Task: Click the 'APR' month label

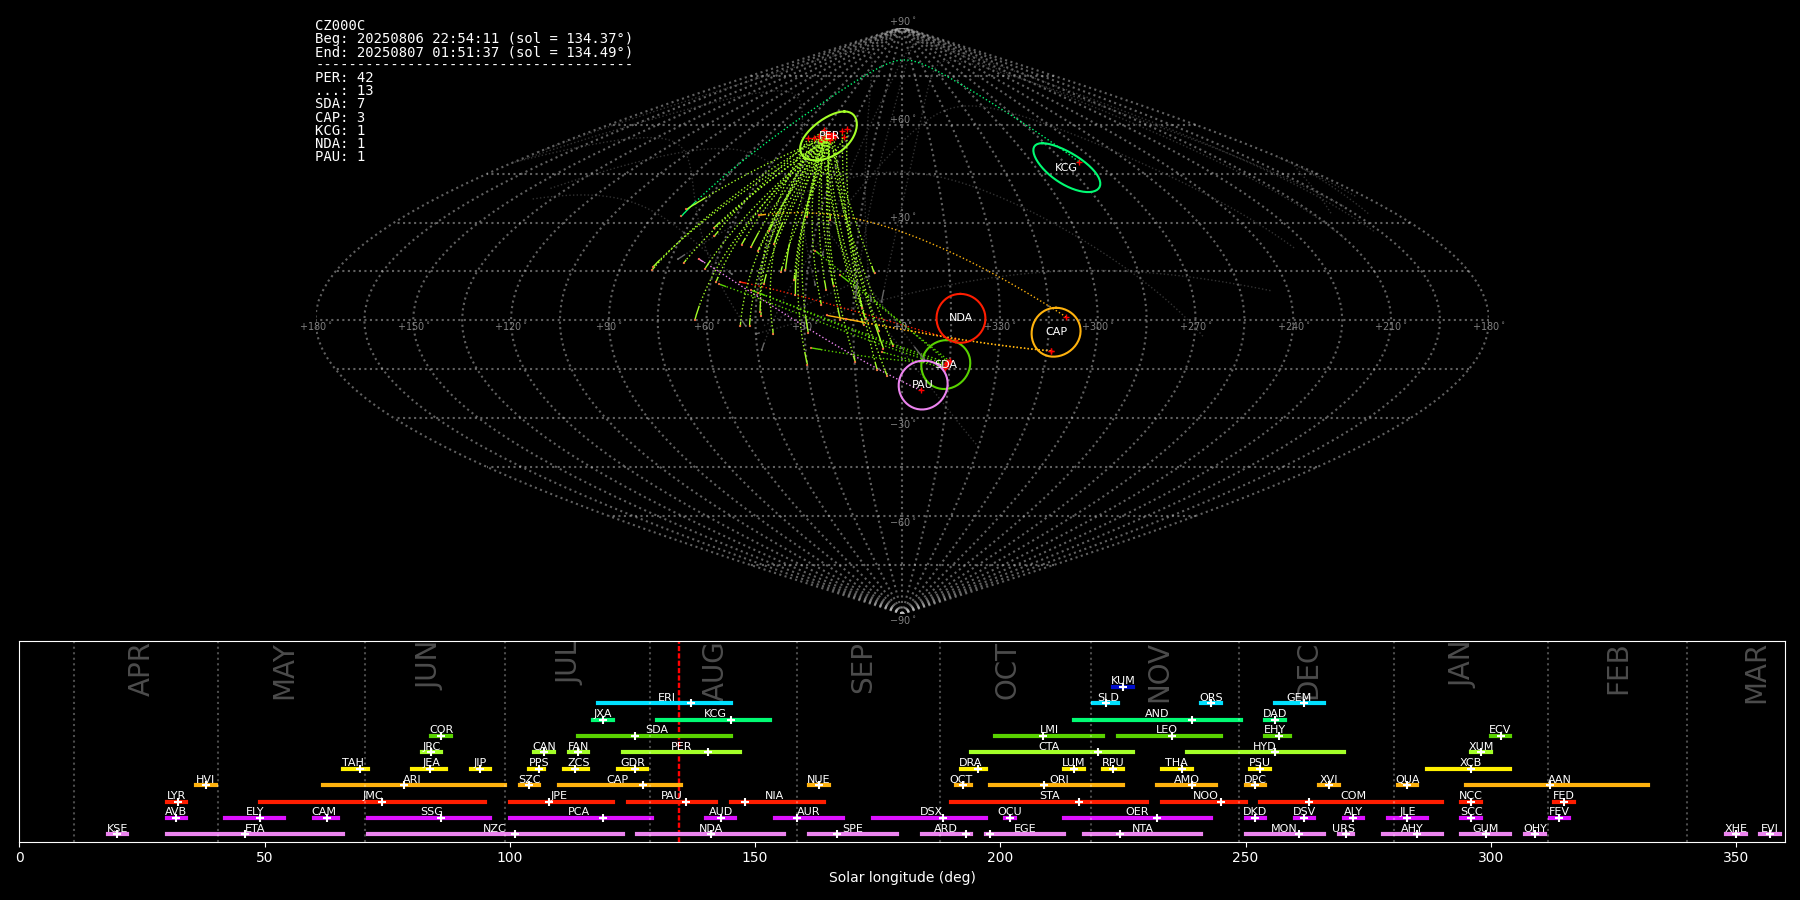Action: tap(140, 670)
